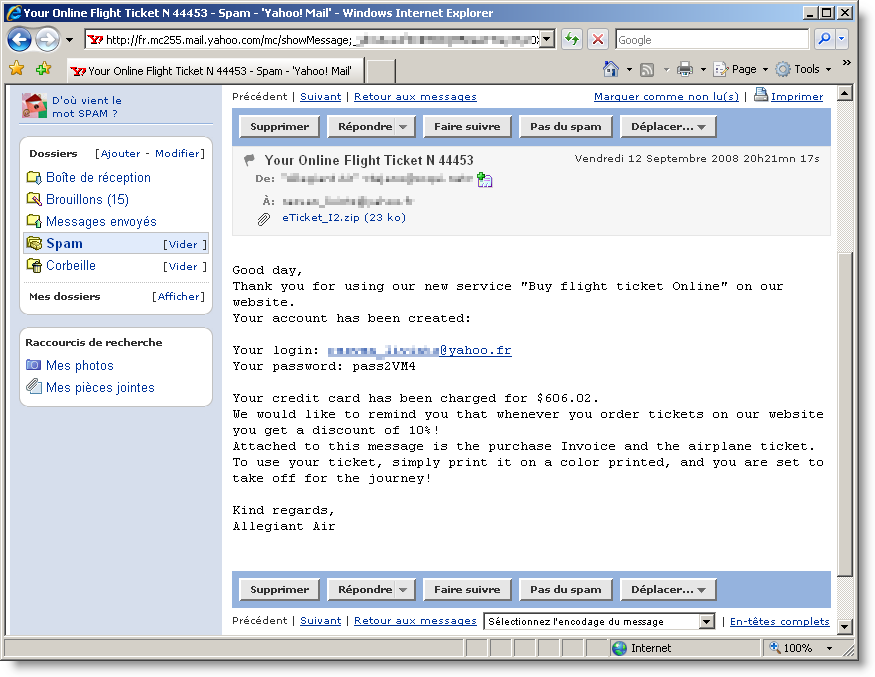Click the top Retour aux messages link
Screen dimensions: 875x677
(415, 97)
